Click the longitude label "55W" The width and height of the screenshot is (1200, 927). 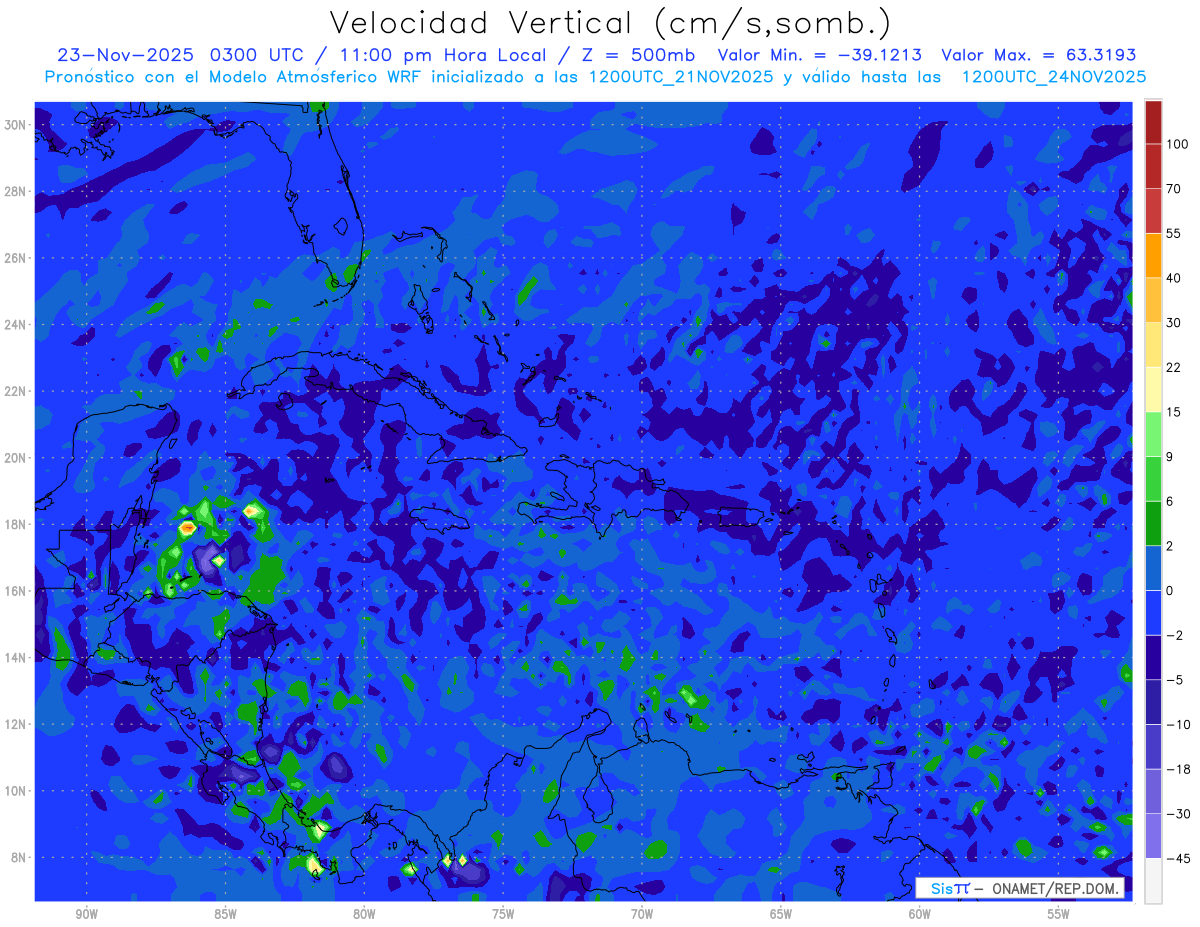click(1059, 915)
